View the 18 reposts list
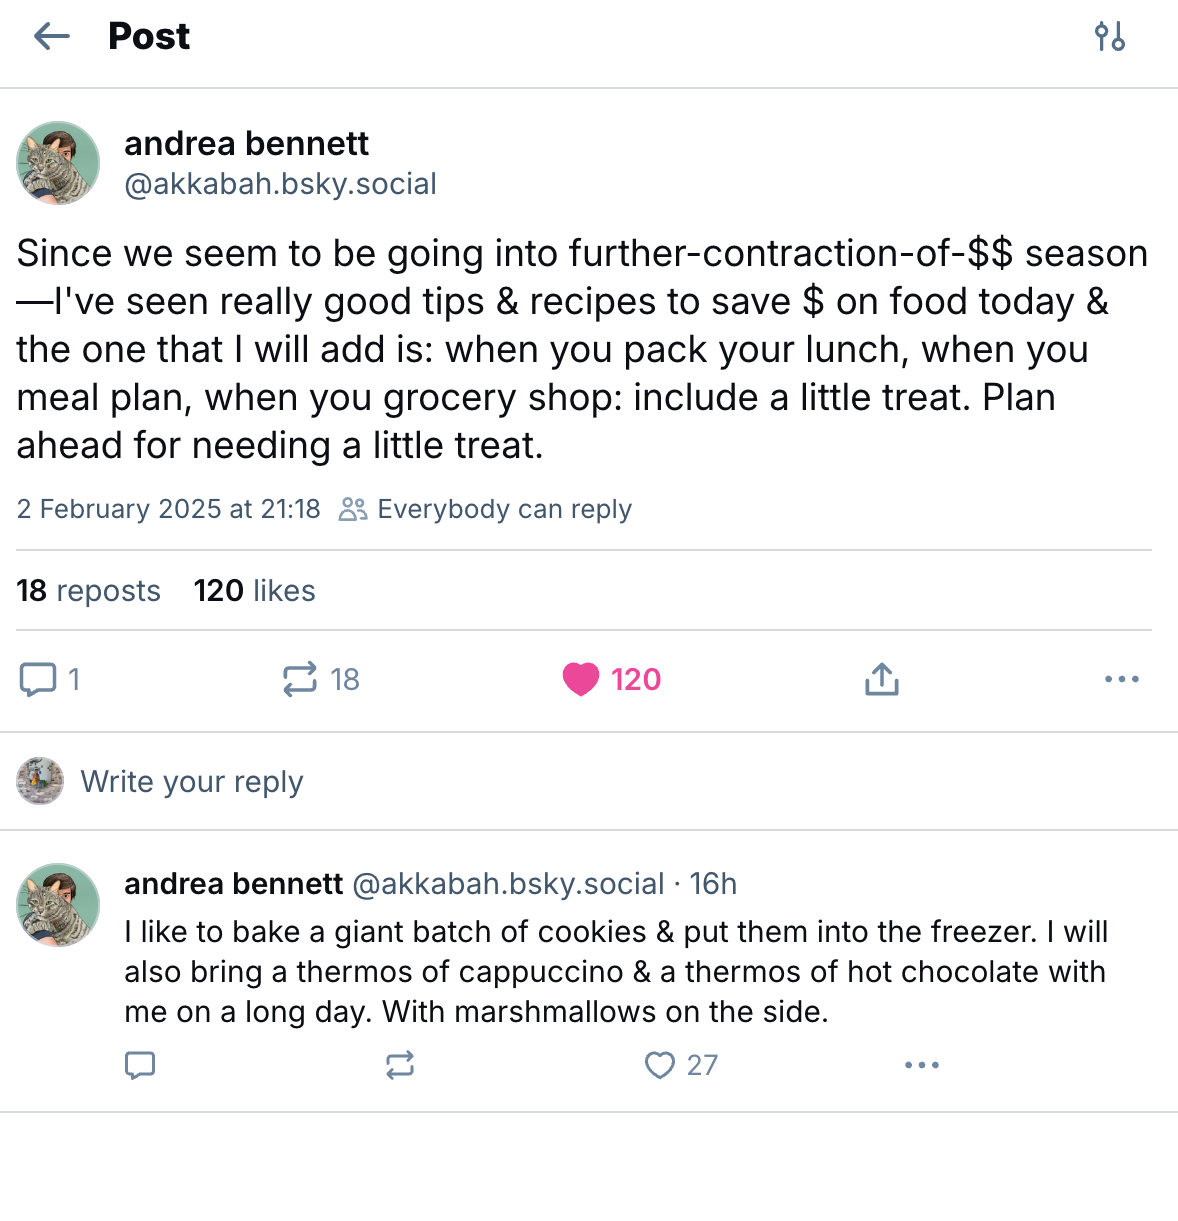The width and height of the screenshot is (1178, 1221). (88, 591)
